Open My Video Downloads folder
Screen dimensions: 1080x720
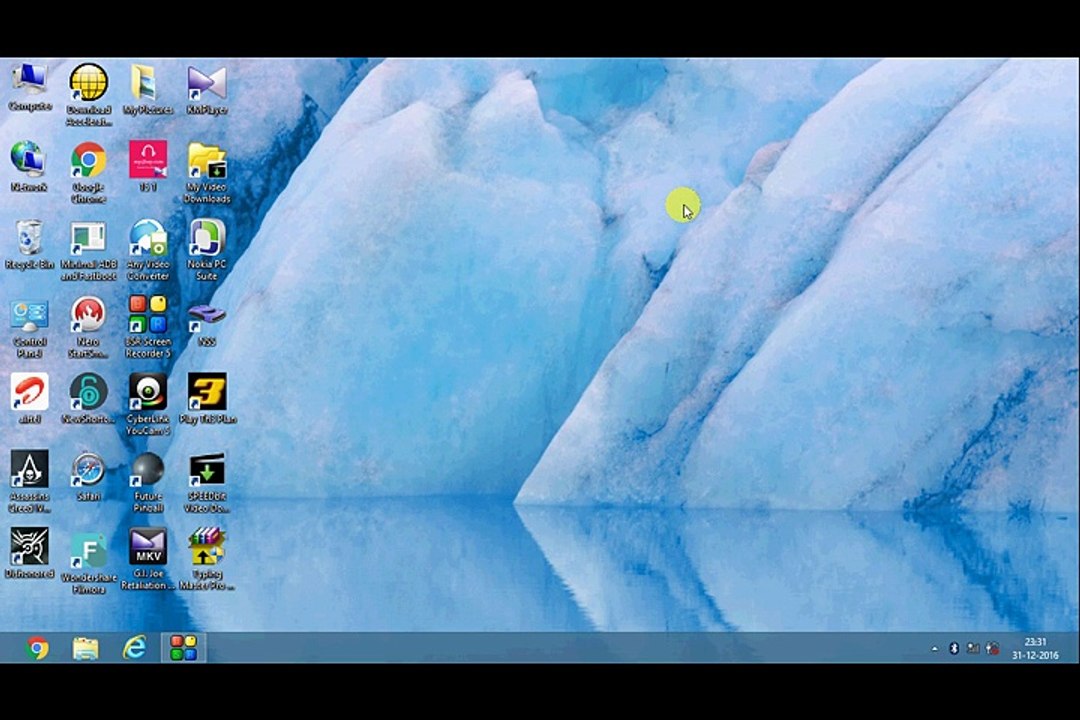[x=207, y=172]
